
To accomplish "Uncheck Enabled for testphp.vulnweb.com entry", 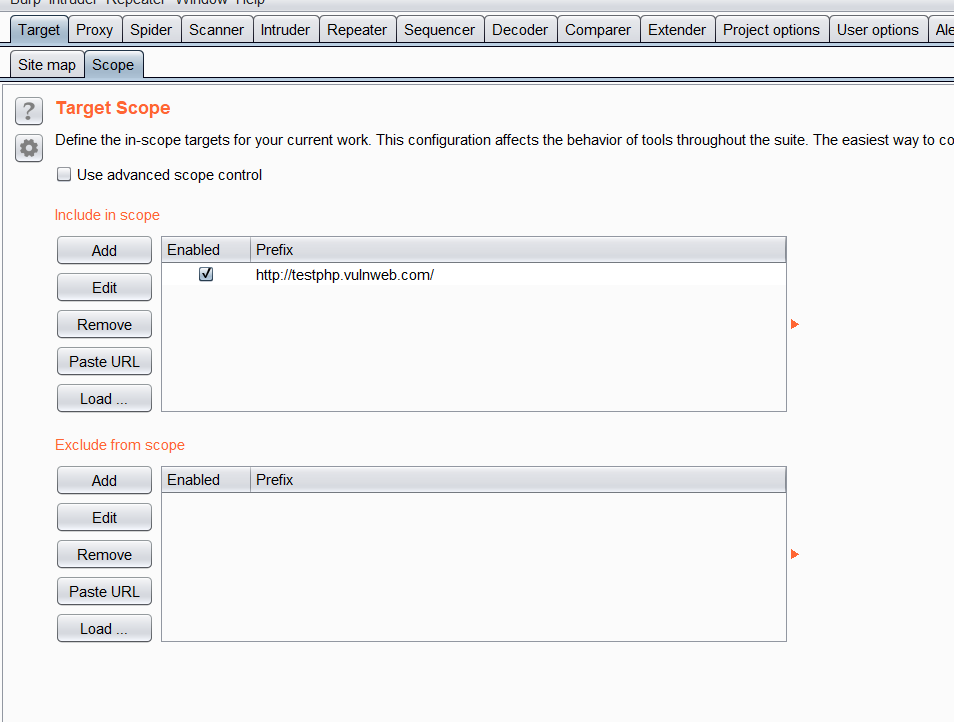I will coord(206,274).
